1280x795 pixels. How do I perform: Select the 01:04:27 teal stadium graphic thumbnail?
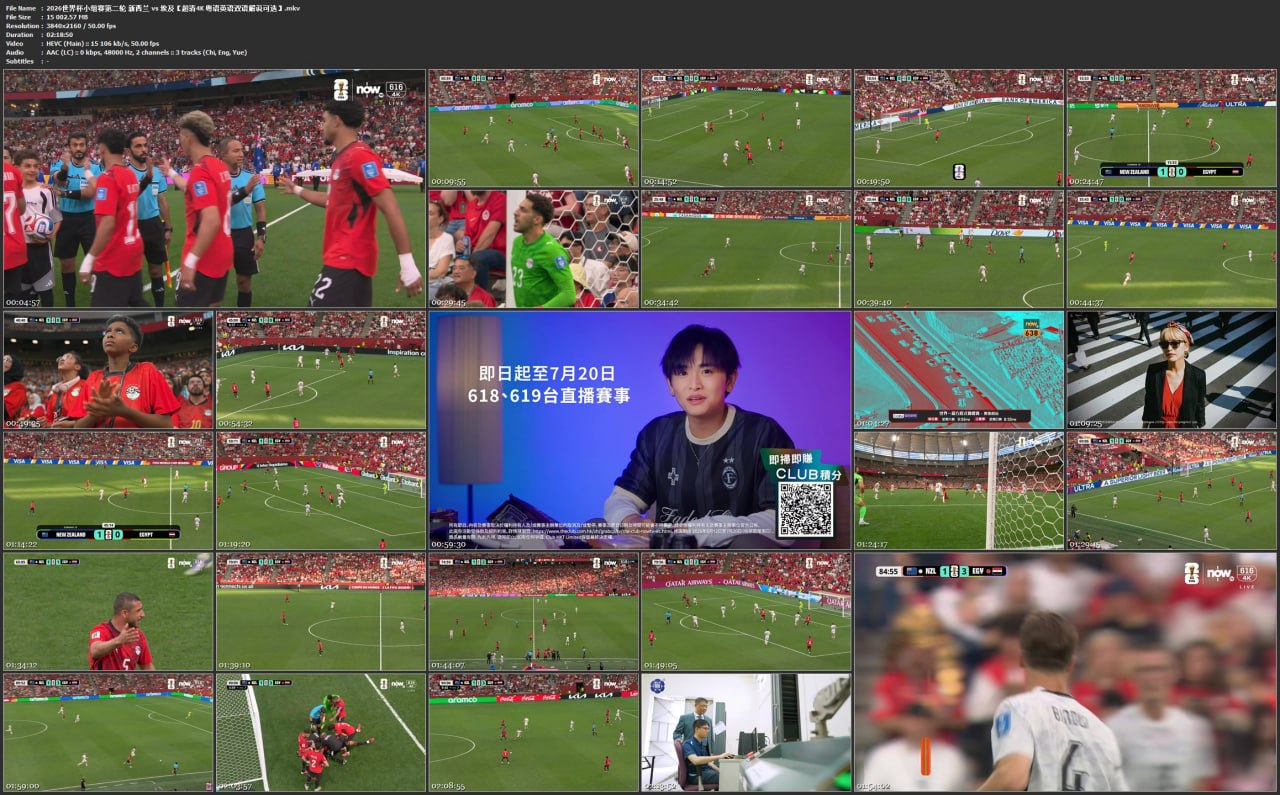[x=959, y=370]
